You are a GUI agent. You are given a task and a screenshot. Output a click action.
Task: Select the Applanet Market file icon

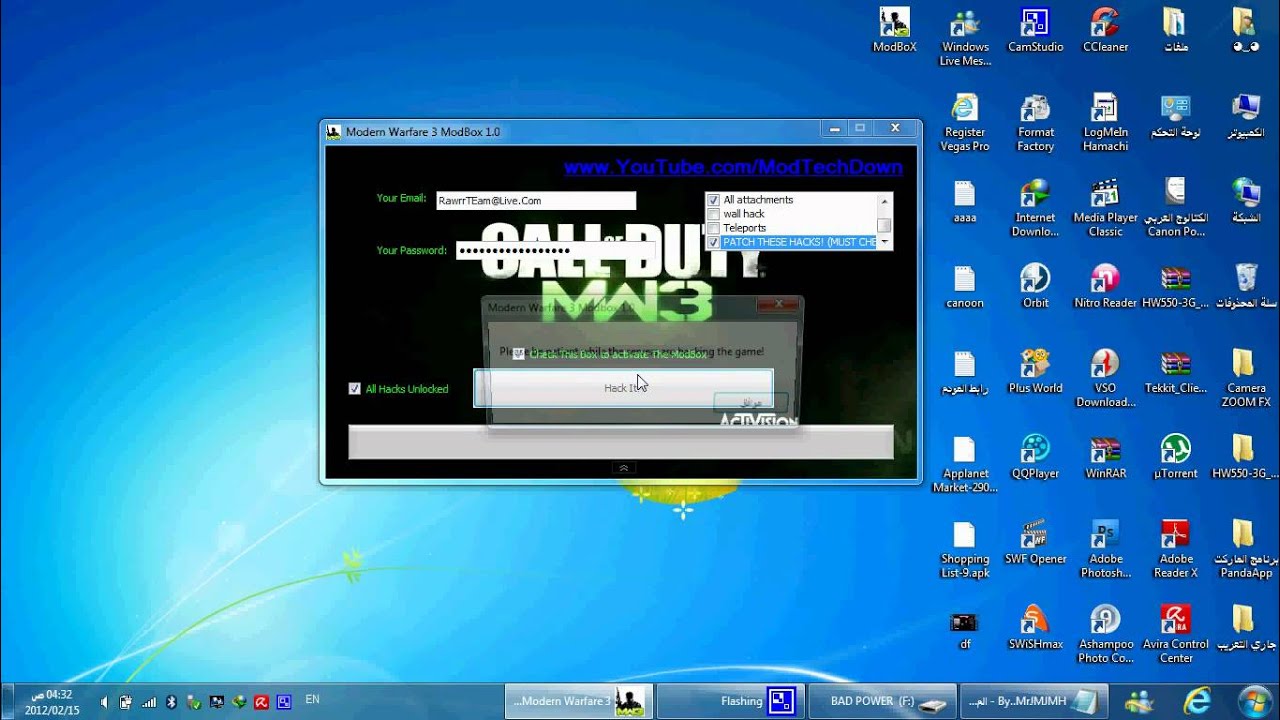tap(965, 465)
